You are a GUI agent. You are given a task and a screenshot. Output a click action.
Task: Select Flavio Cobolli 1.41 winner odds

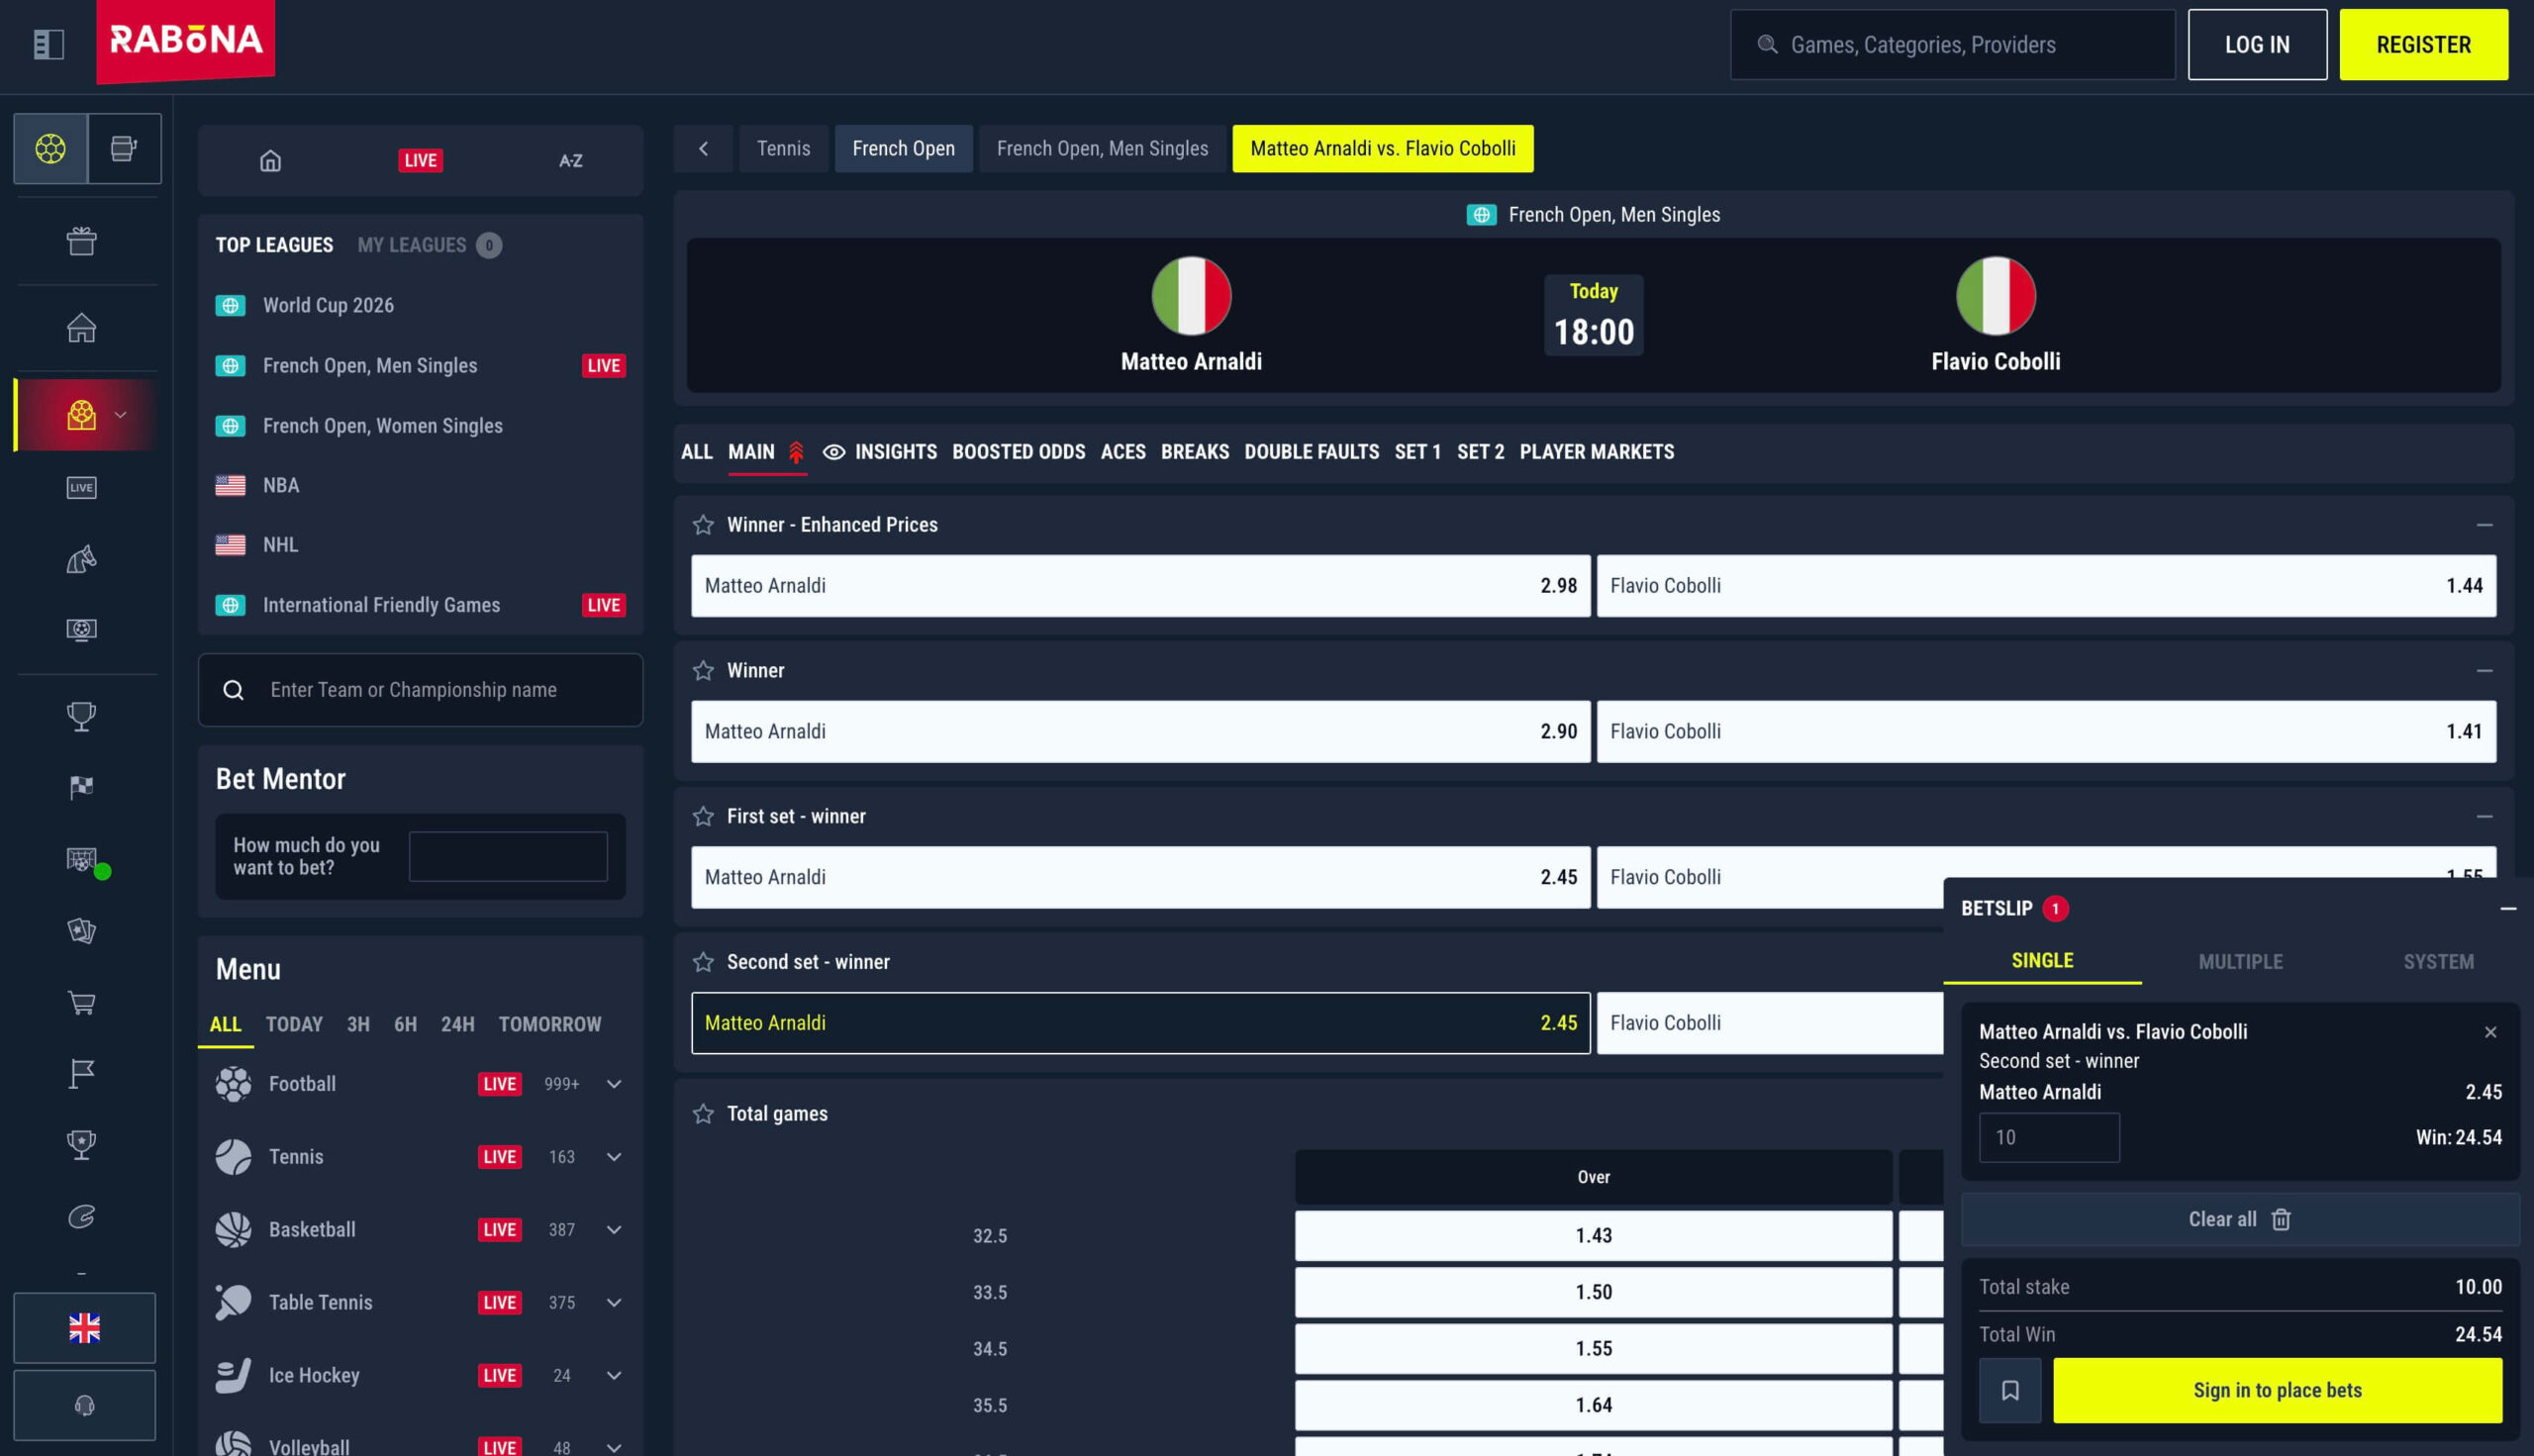pyautogui.click(x=2046, y=732)
